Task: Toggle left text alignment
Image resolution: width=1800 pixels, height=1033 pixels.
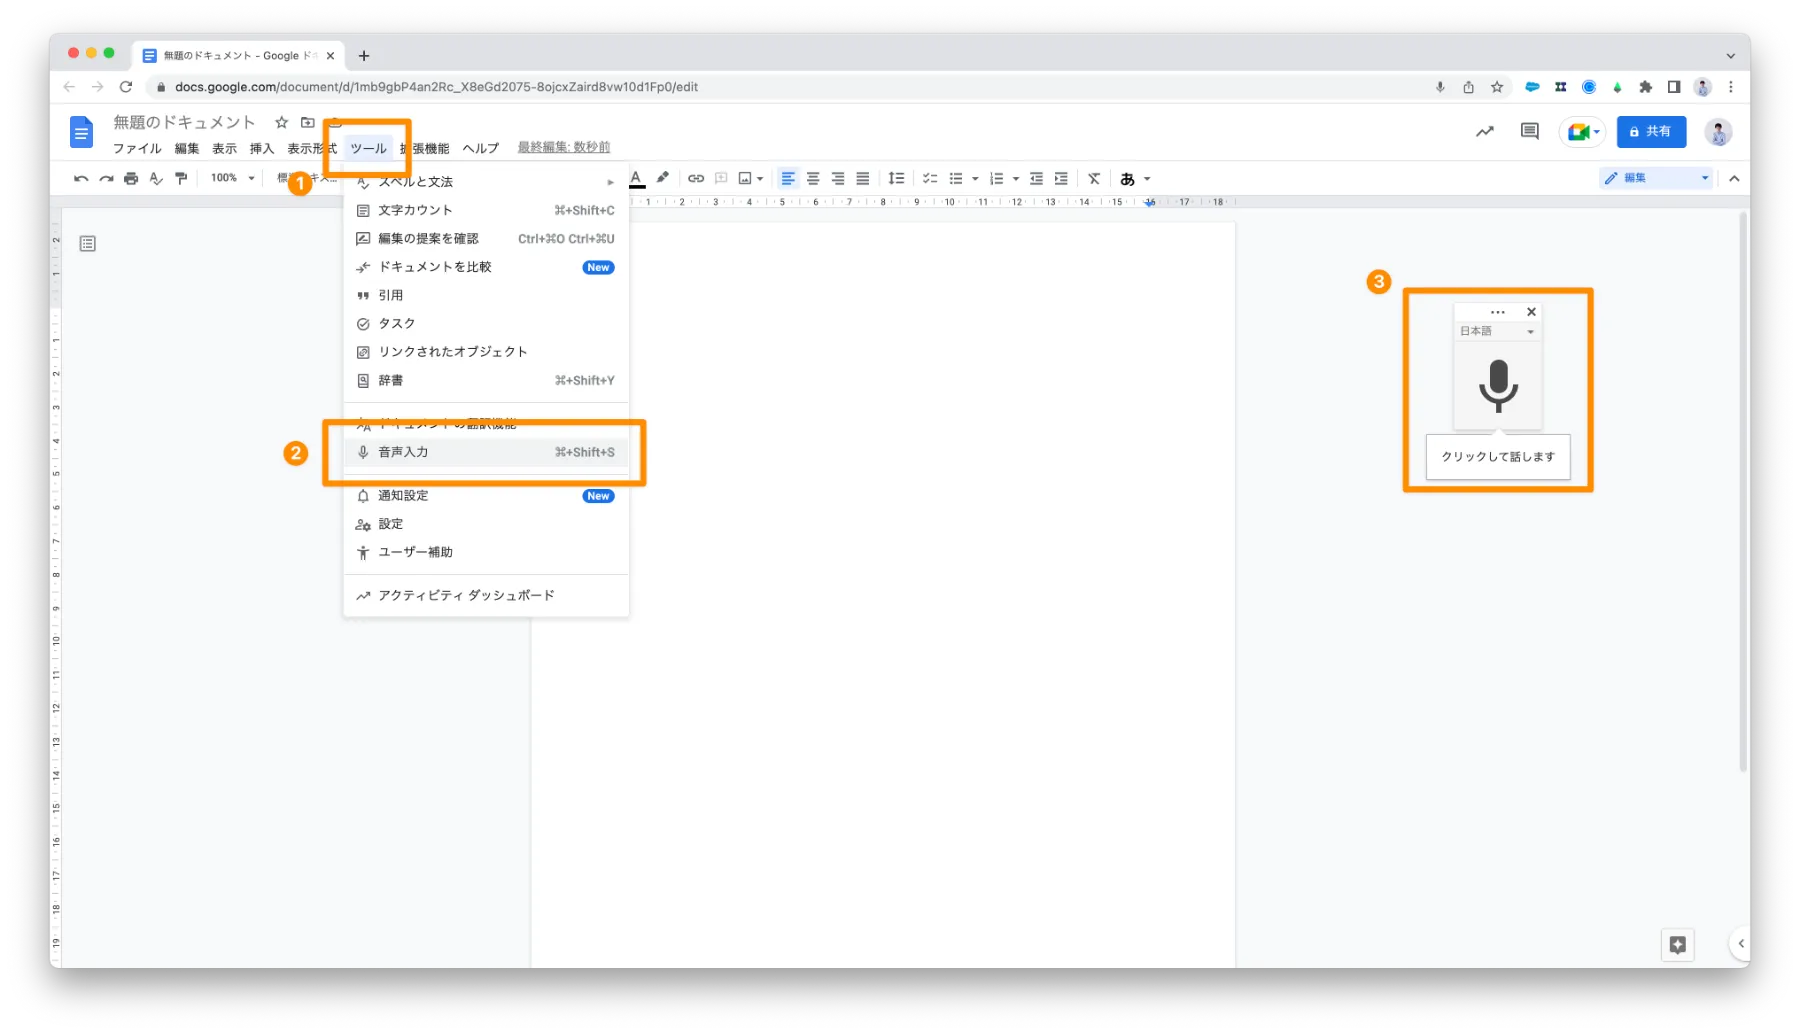Action: pos(788,179)
